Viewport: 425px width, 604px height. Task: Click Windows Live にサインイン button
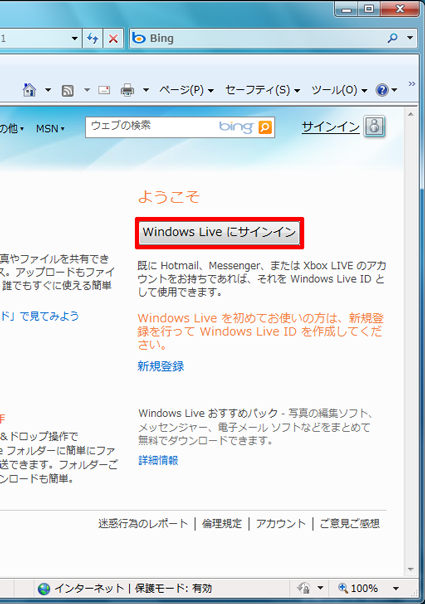pyautogui.click(x=219, y=232)
